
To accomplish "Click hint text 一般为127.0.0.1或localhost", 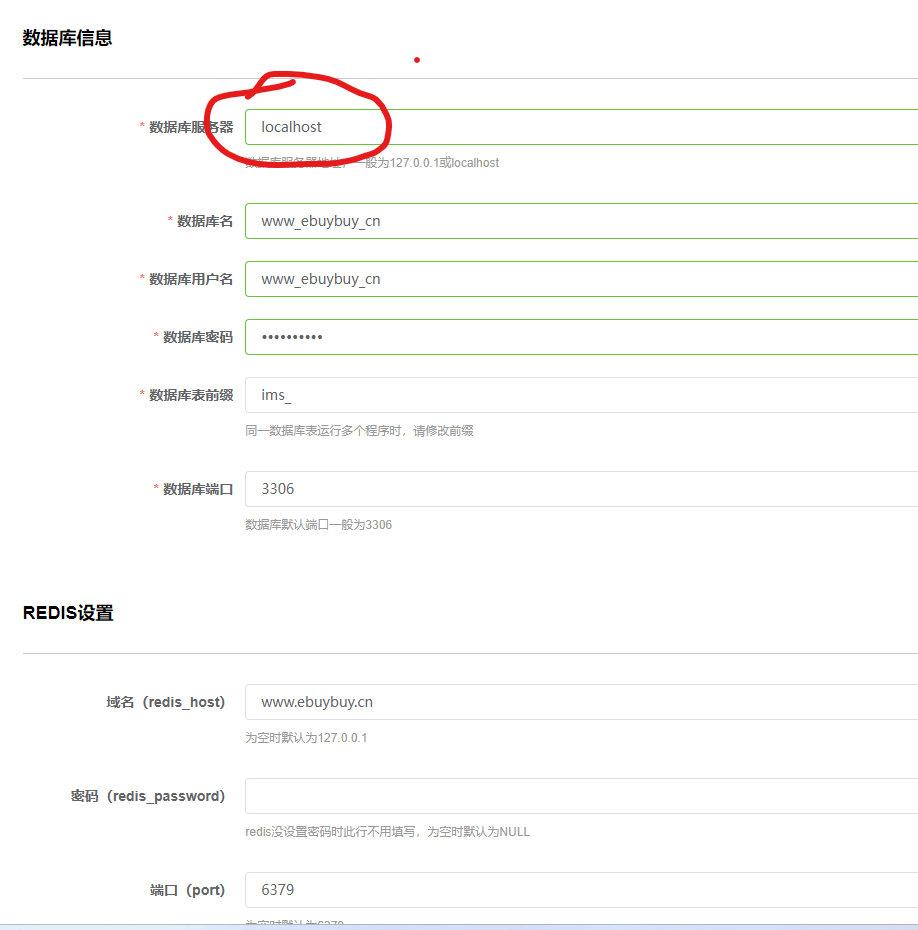I will coord(426,163).
